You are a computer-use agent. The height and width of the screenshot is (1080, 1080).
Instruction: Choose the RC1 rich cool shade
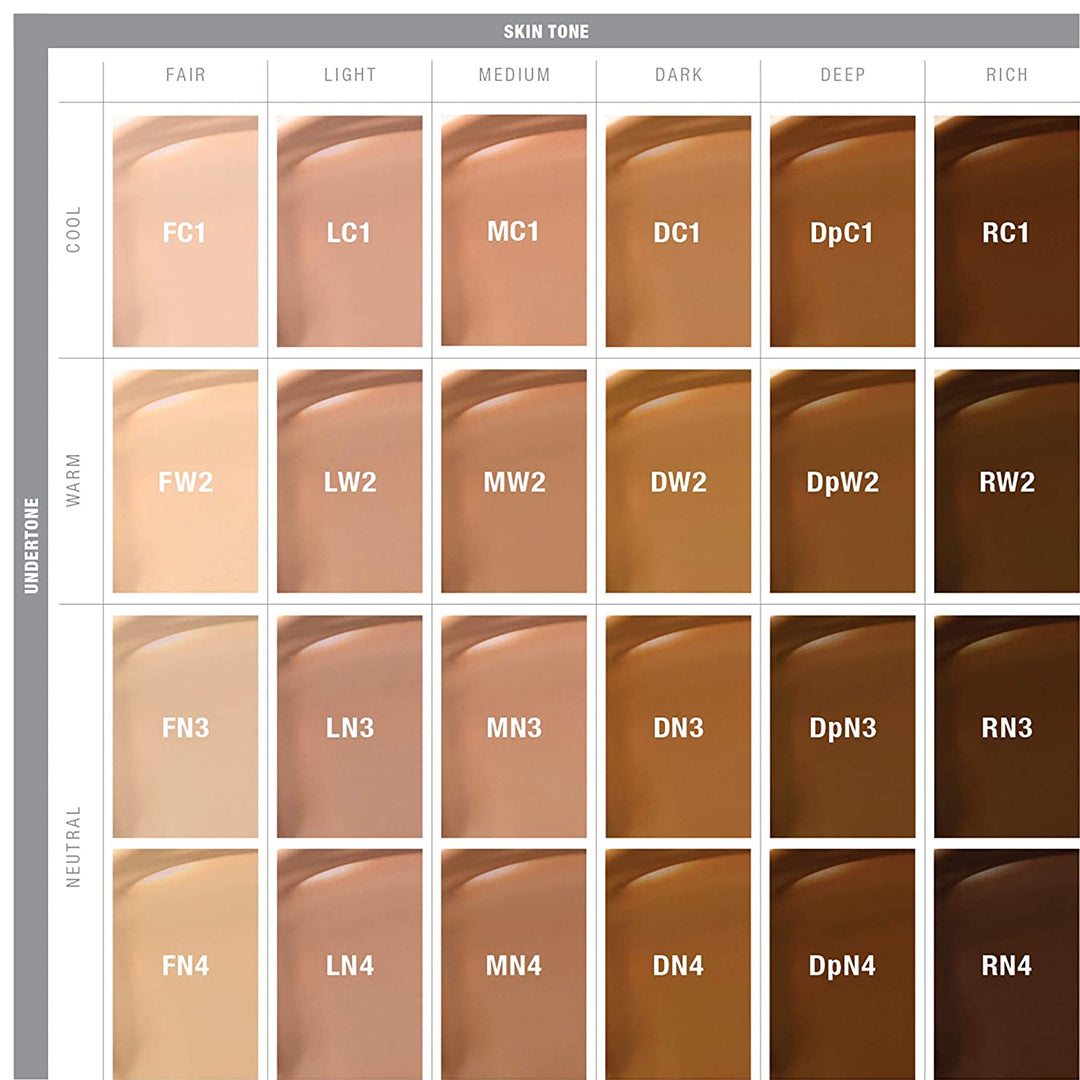[1006, 232]
